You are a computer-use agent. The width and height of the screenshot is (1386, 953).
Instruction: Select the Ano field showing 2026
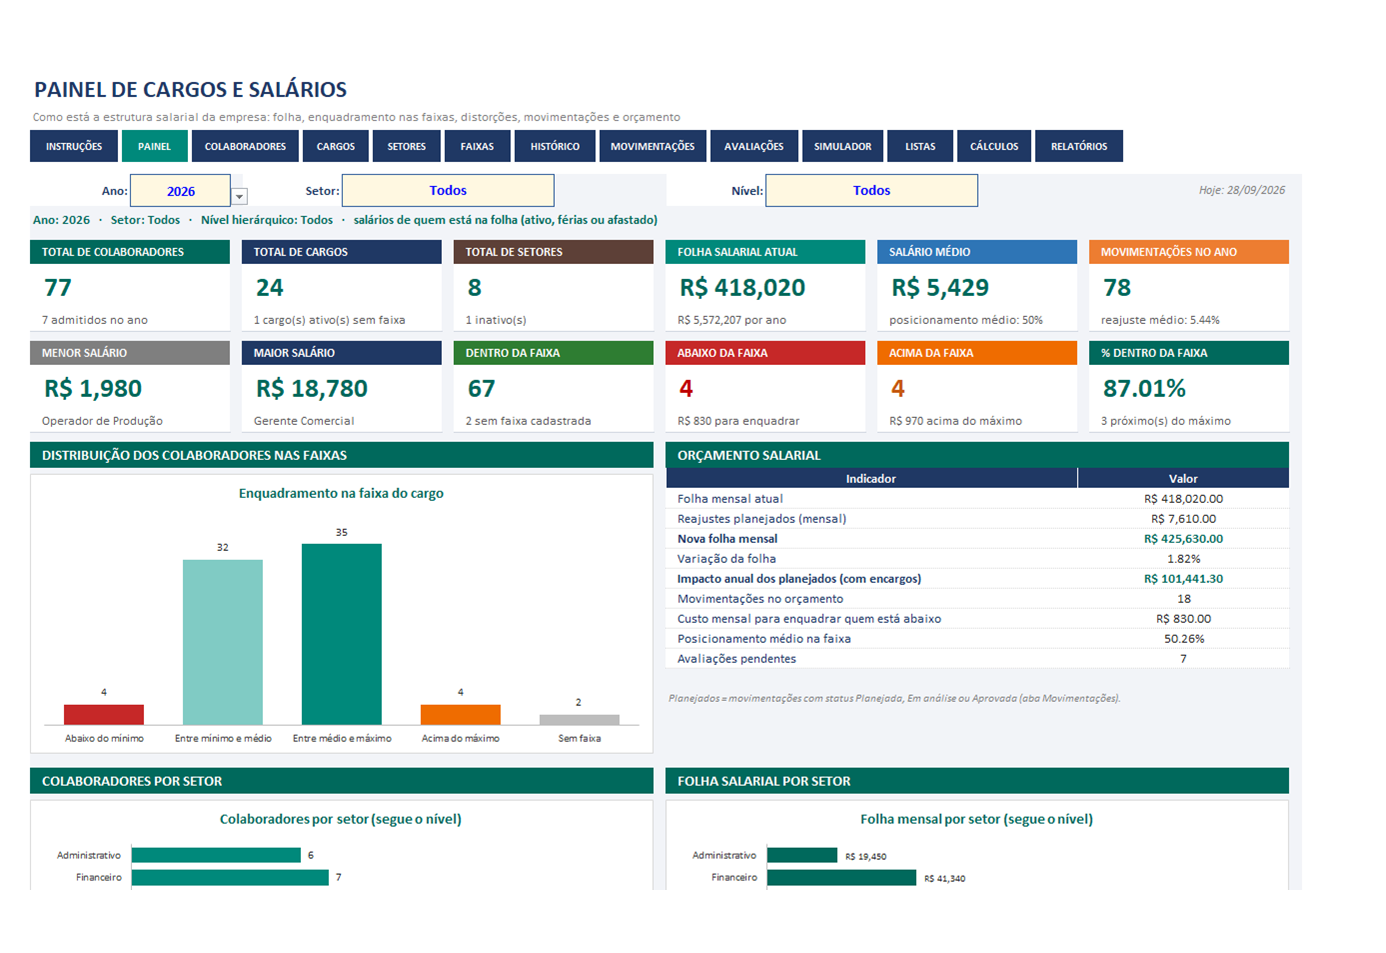click(x=181, y=191)
